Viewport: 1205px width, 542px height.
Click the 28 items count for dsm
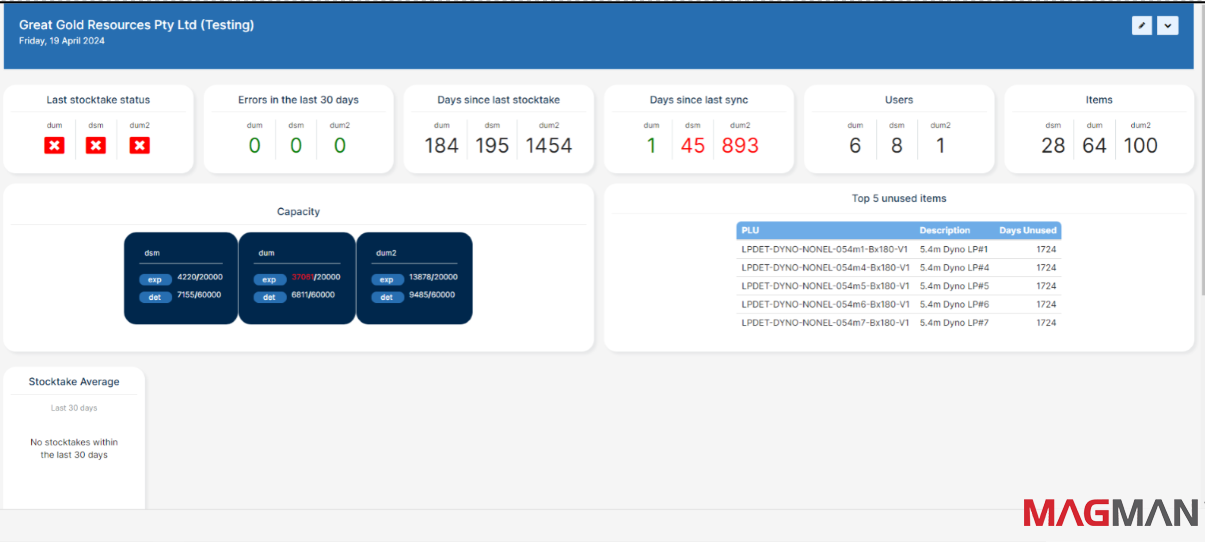(x=1053, y=146)
